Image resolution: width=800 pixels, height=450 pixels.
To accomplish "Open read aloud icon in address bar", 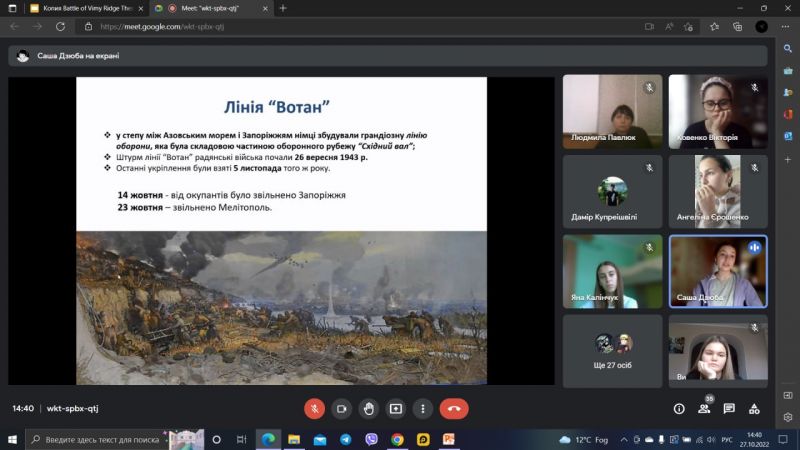I will [x=669, y=27].
